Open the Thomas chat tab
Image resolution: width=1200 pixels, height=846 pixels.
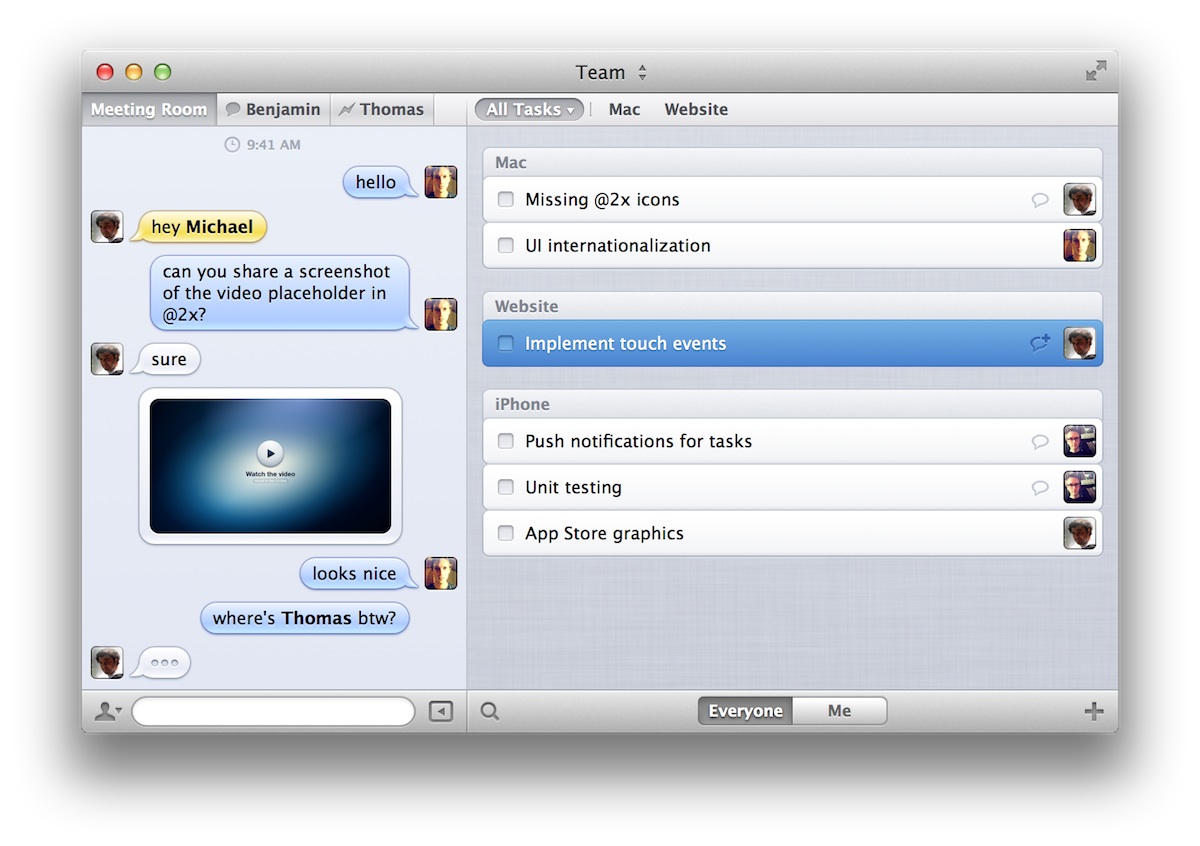[x=382, y=110]
